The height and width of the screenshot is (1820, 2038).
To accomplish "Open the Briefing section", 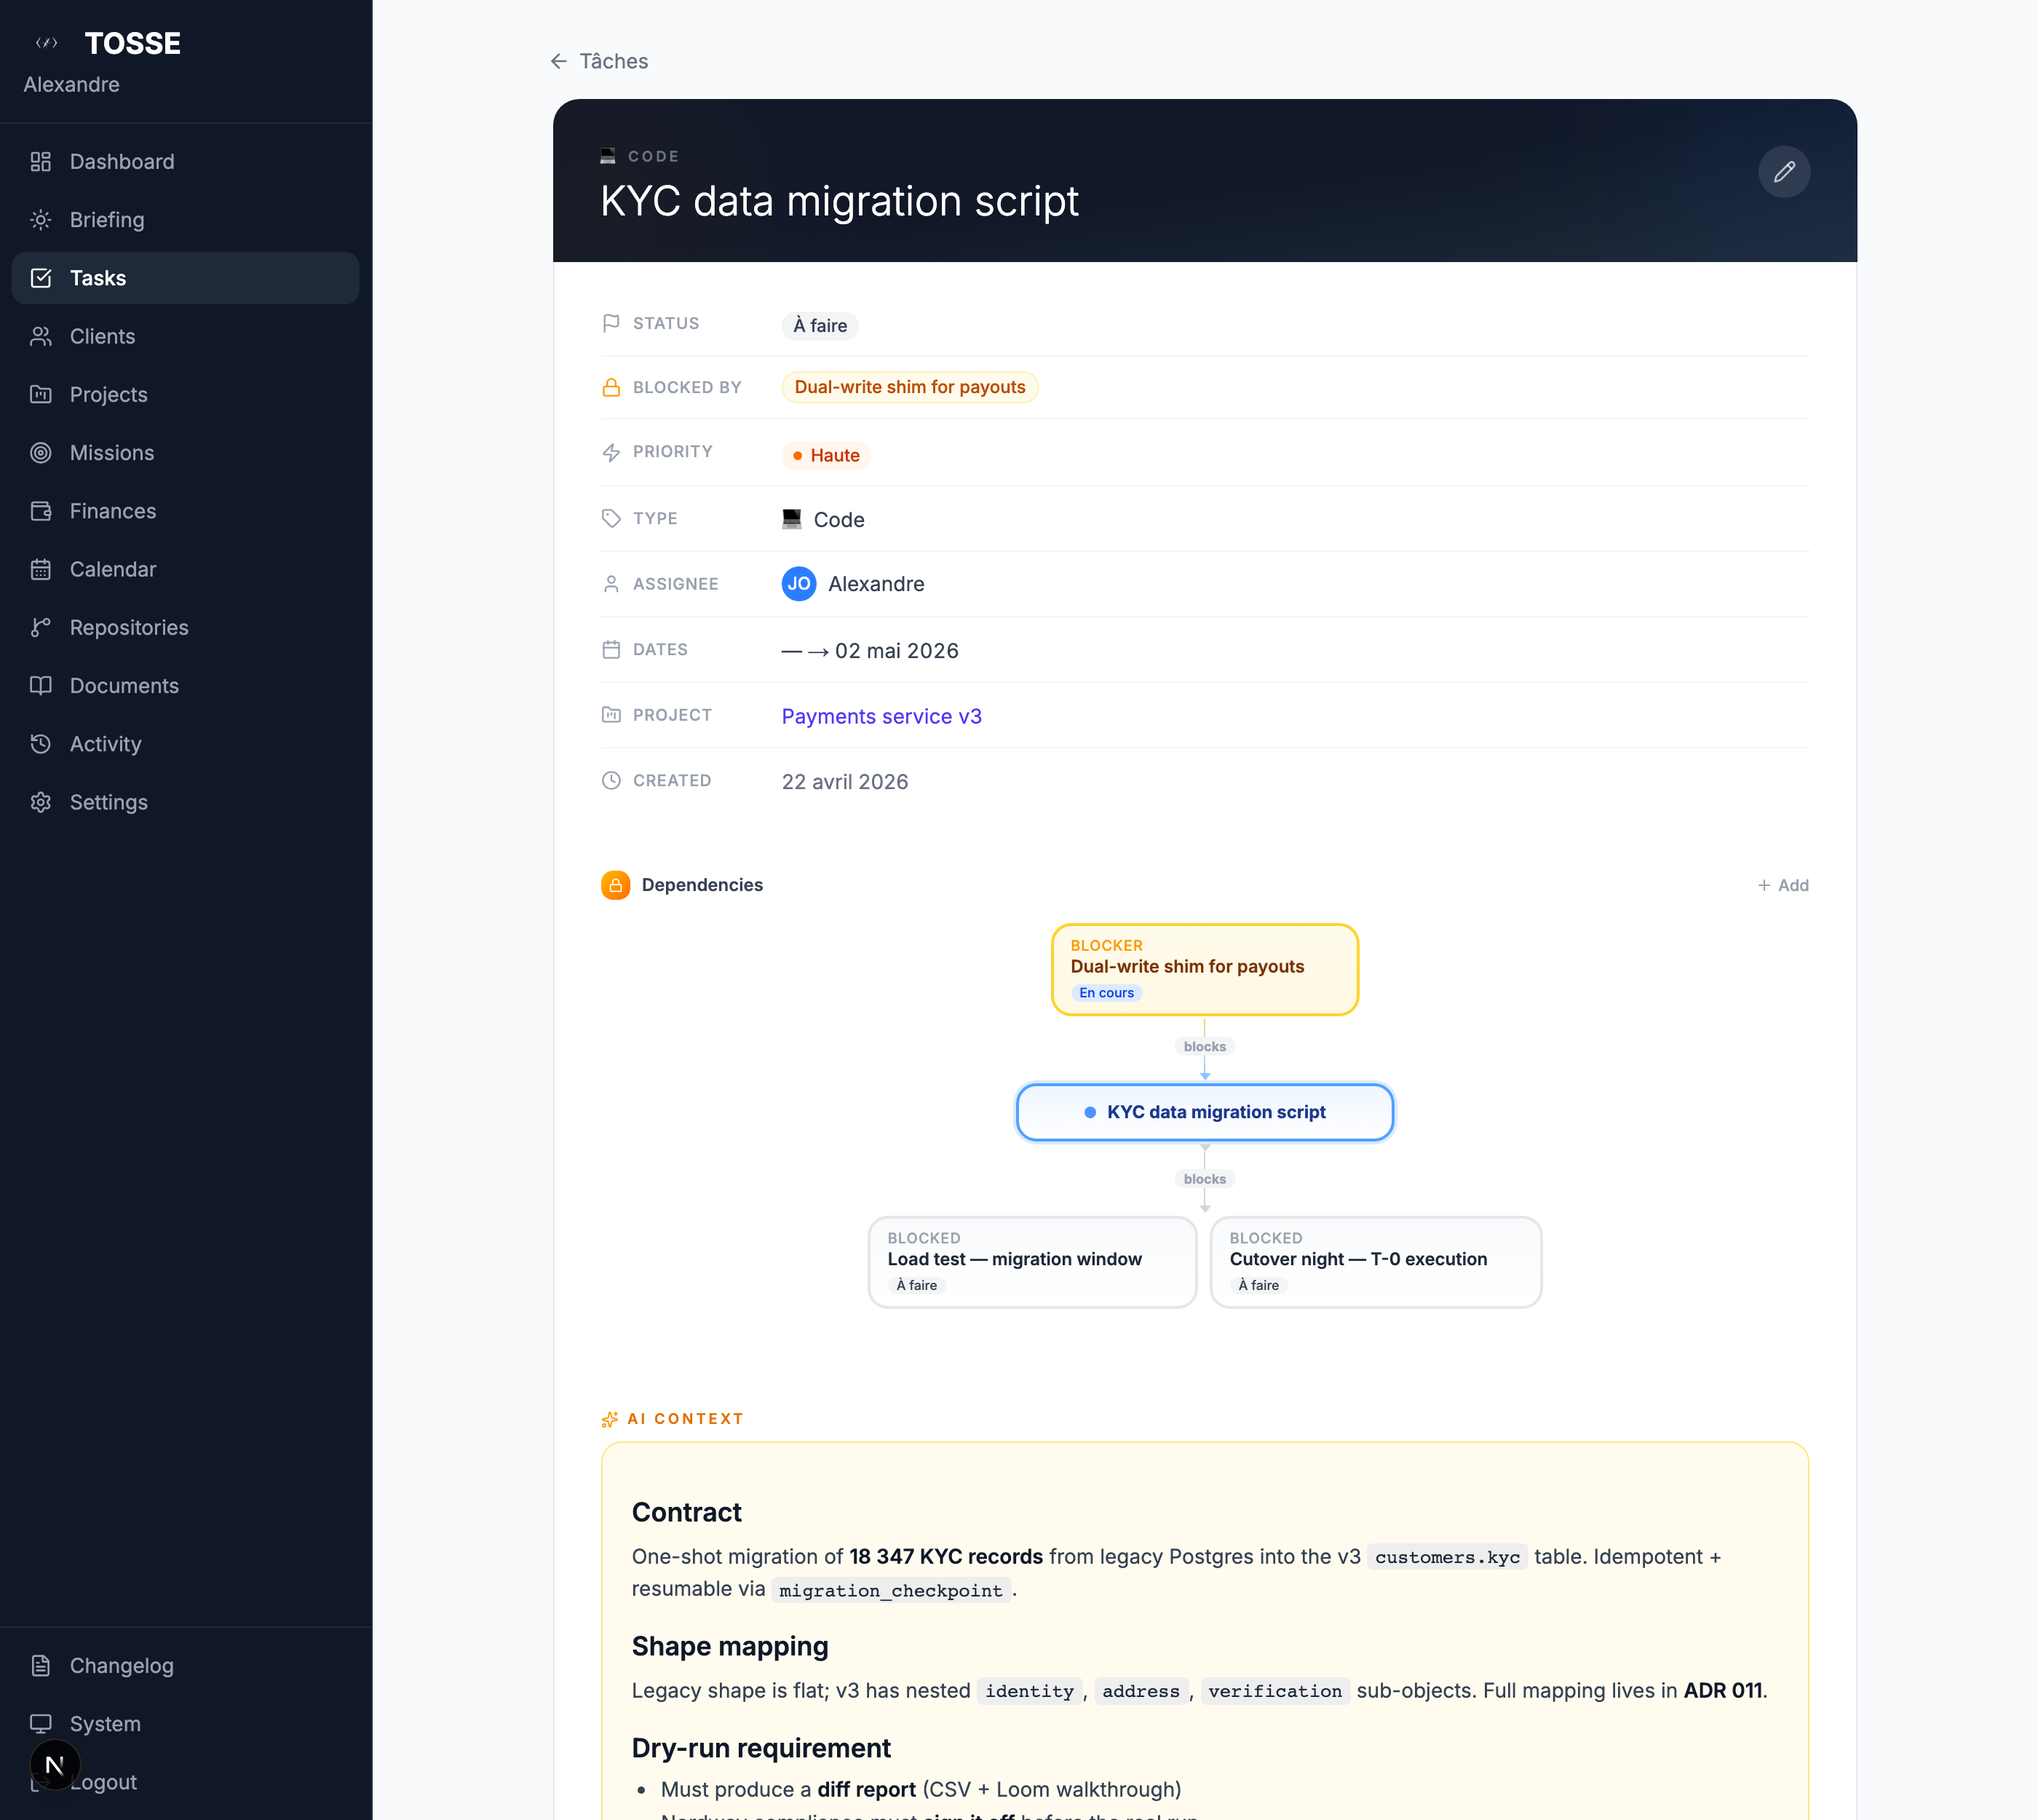I will (x=106, y=220).
